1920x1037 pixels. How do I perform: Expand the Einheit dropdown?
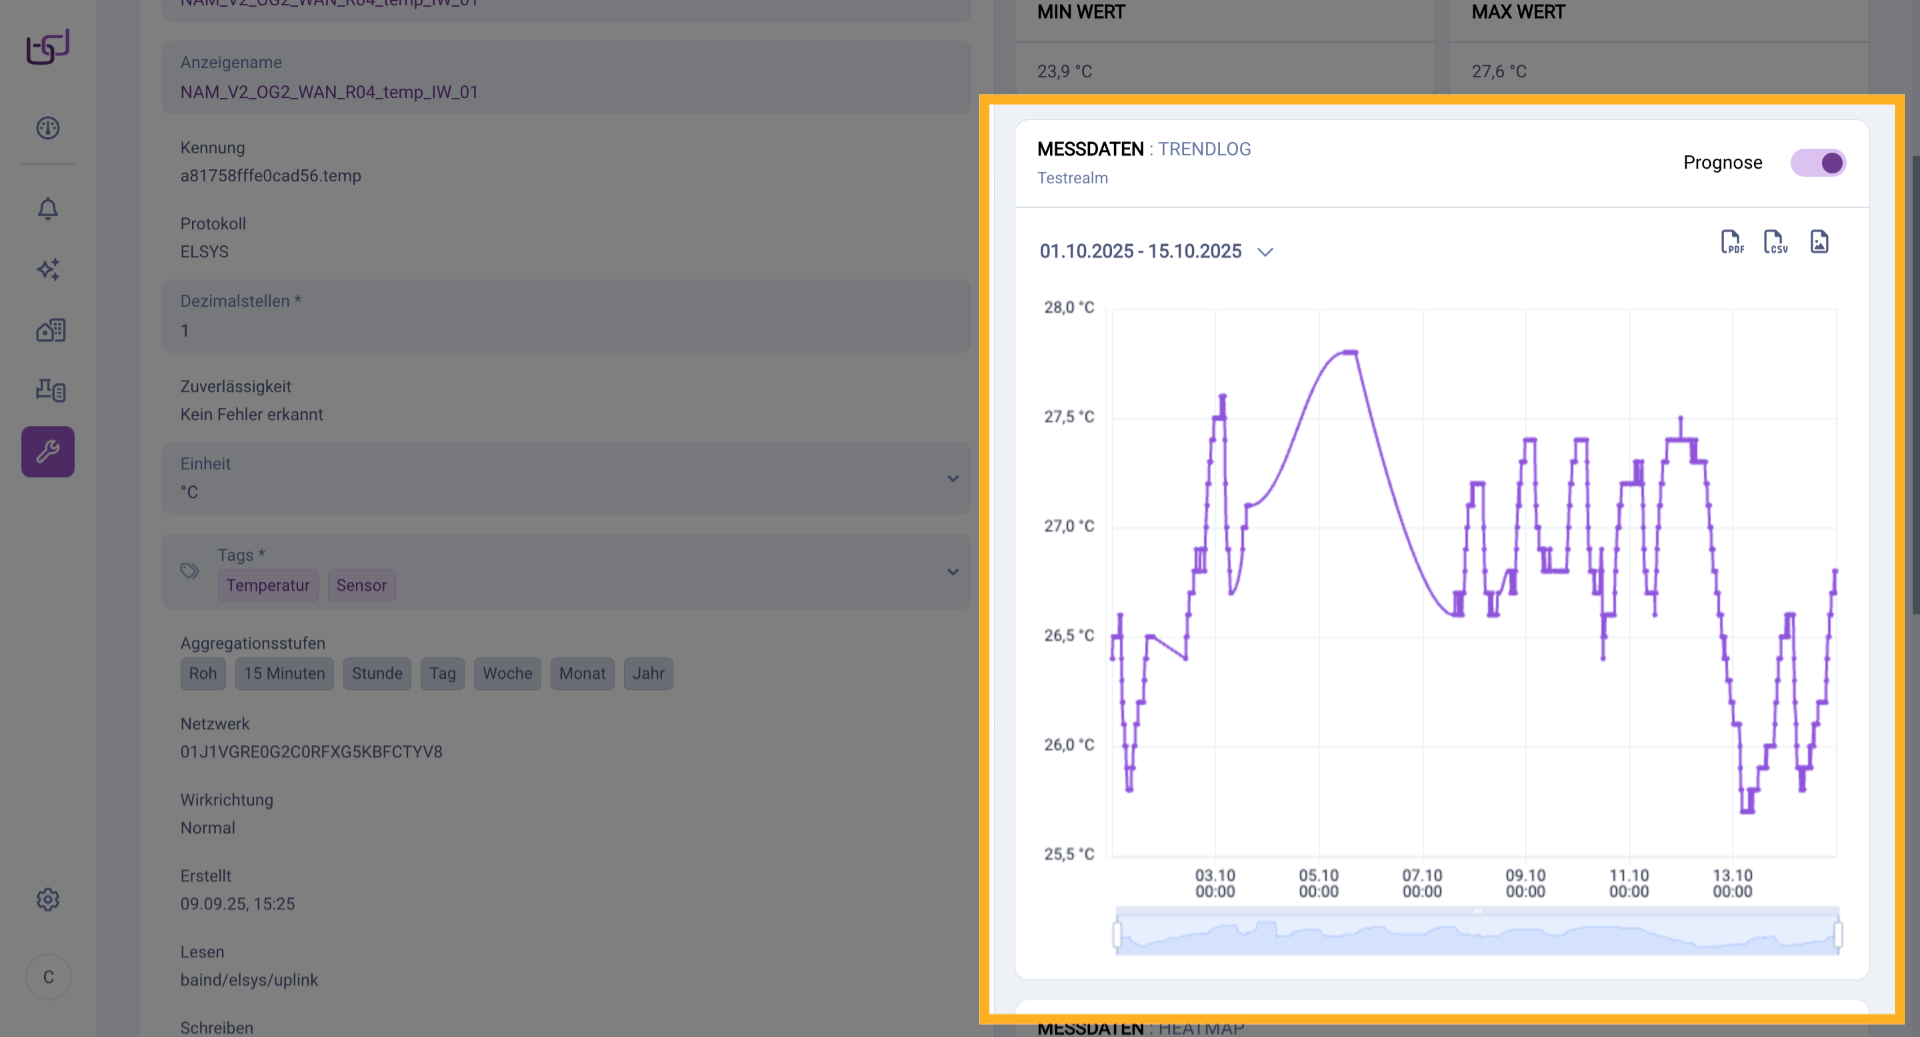tap(952, 479)
